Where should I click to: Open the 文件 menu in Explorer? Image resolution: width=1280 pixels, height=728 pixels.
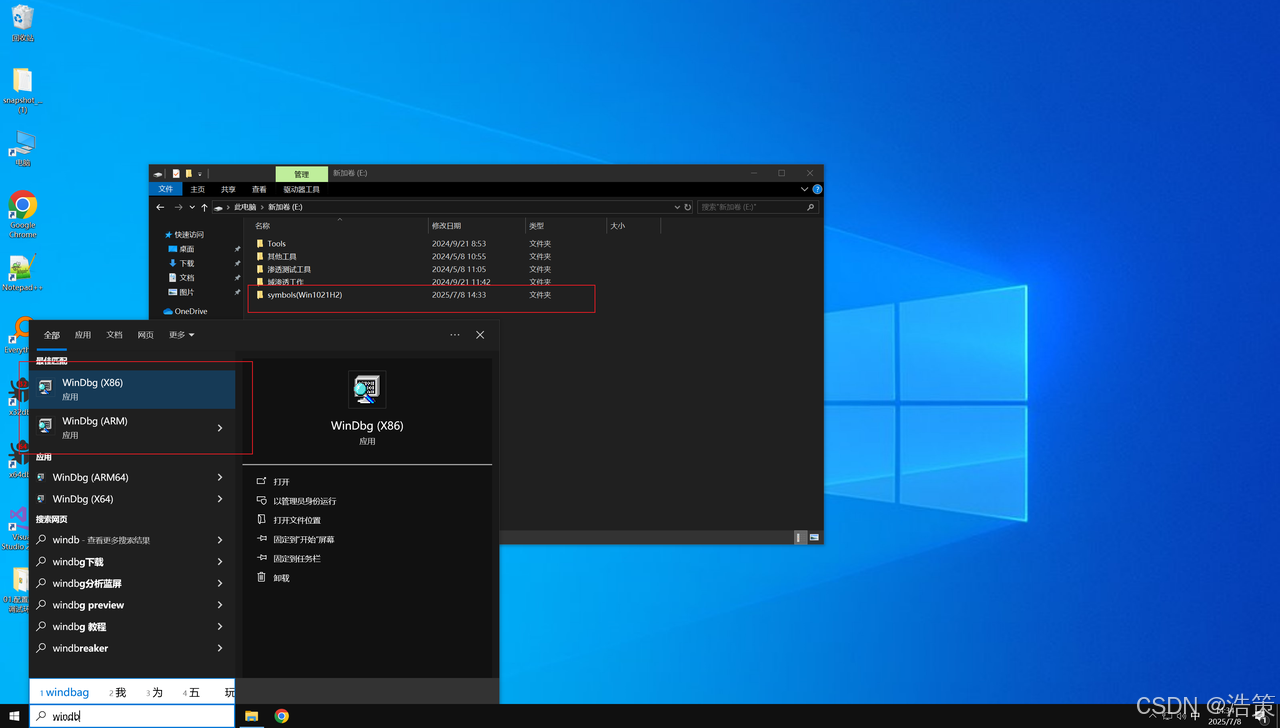tap(166, 189)
